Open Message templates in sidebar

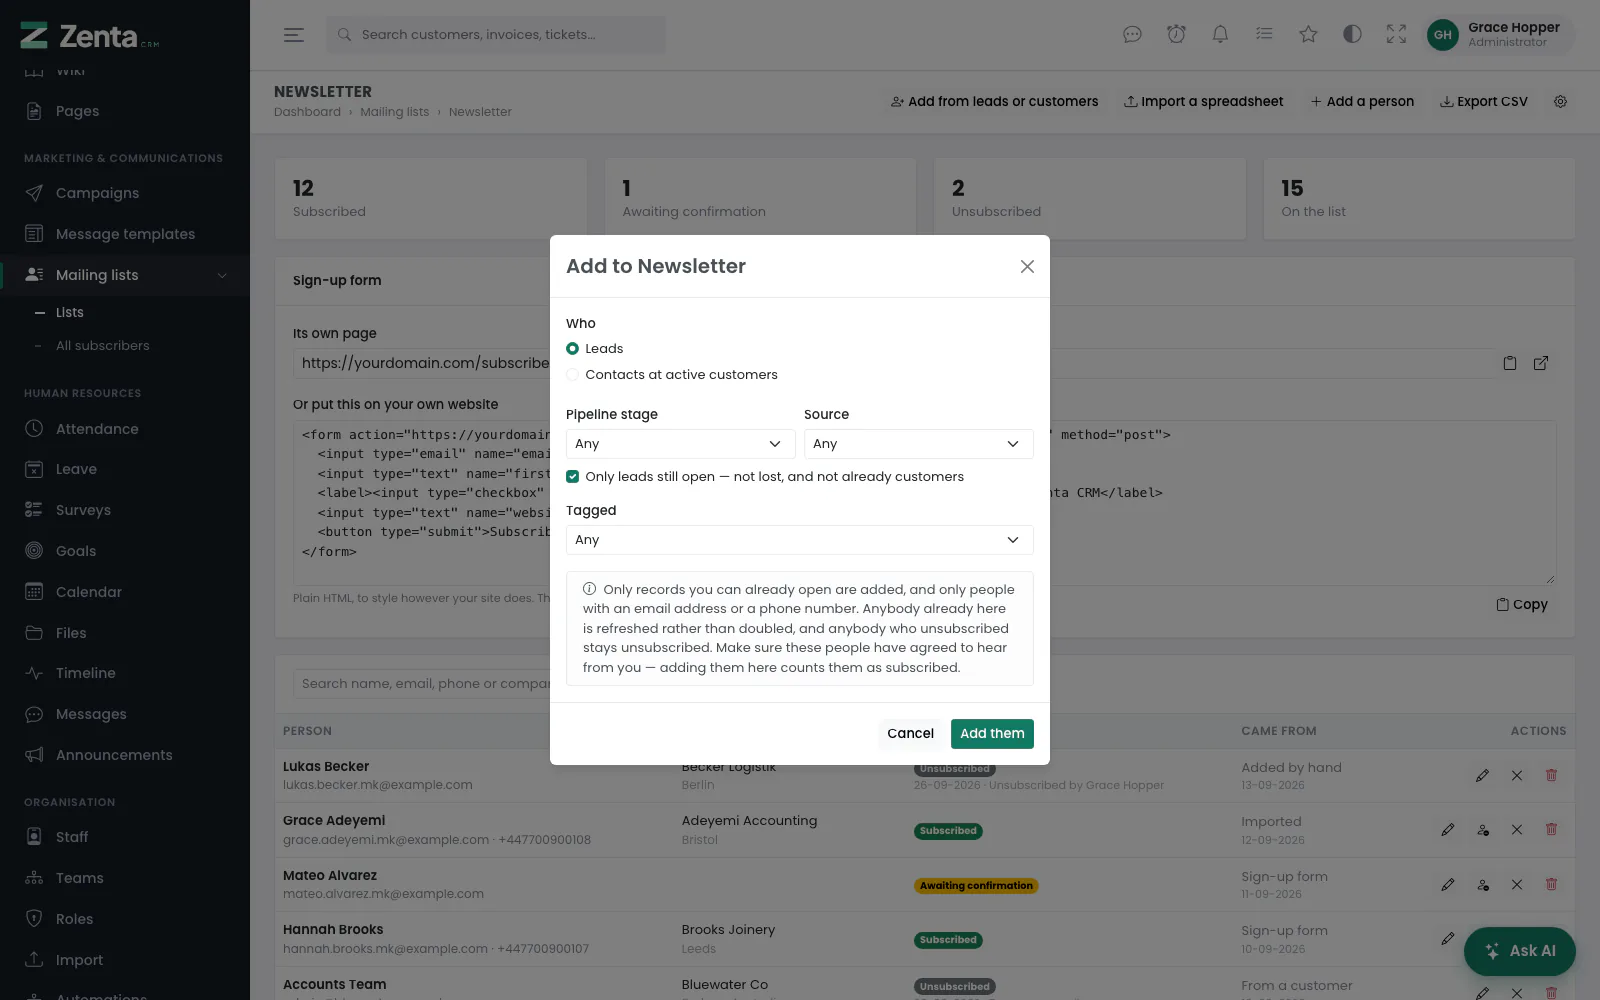click(125, 234)
